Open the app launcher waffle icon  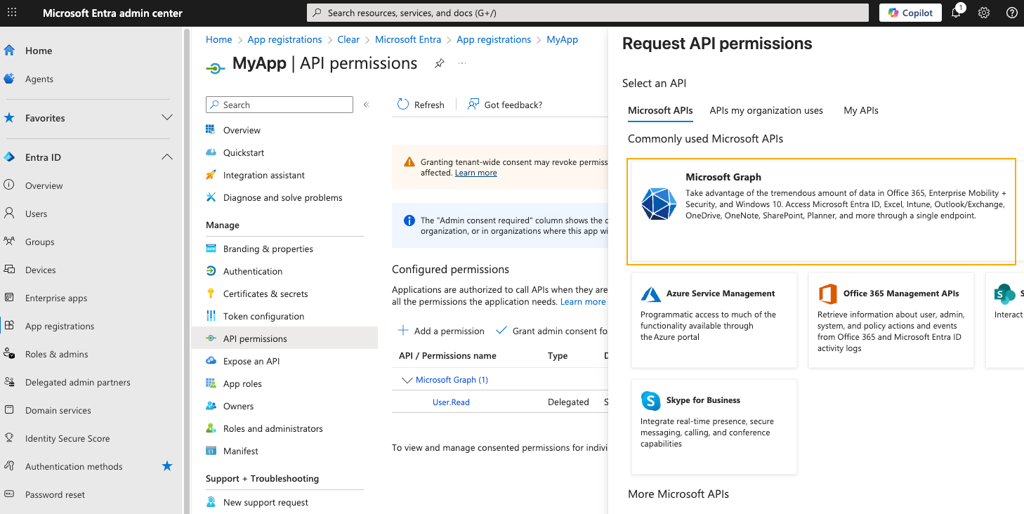(12, 13)
